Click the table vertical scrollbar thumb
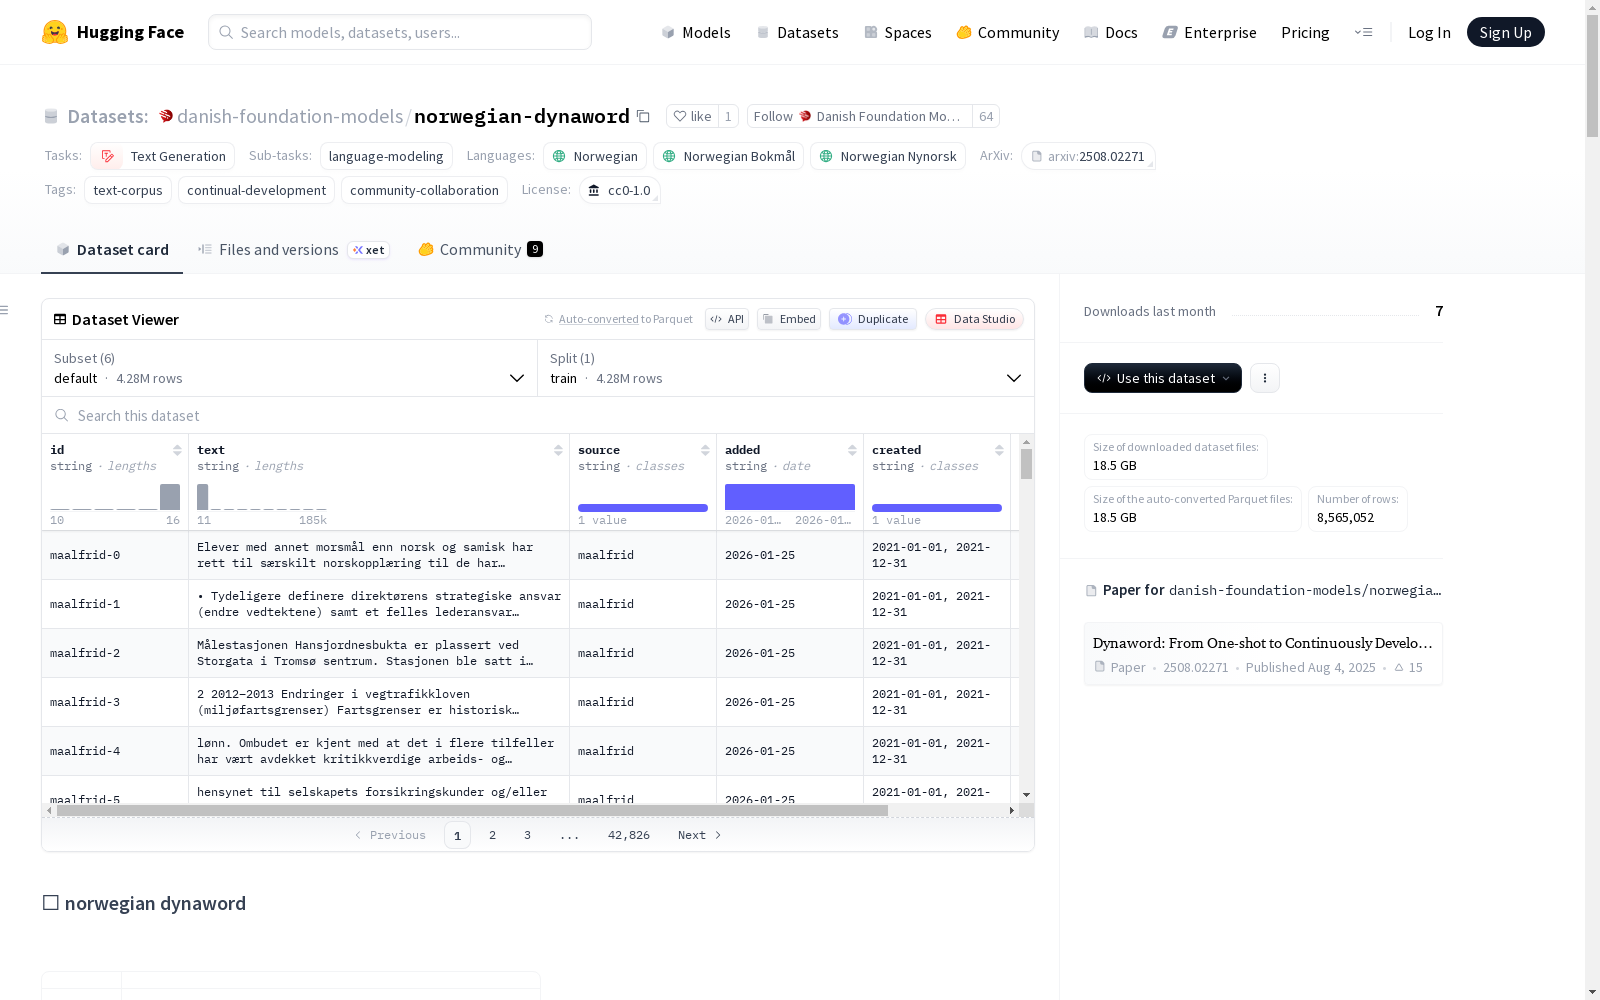 pyautogui.click(x=1026, y=464)
